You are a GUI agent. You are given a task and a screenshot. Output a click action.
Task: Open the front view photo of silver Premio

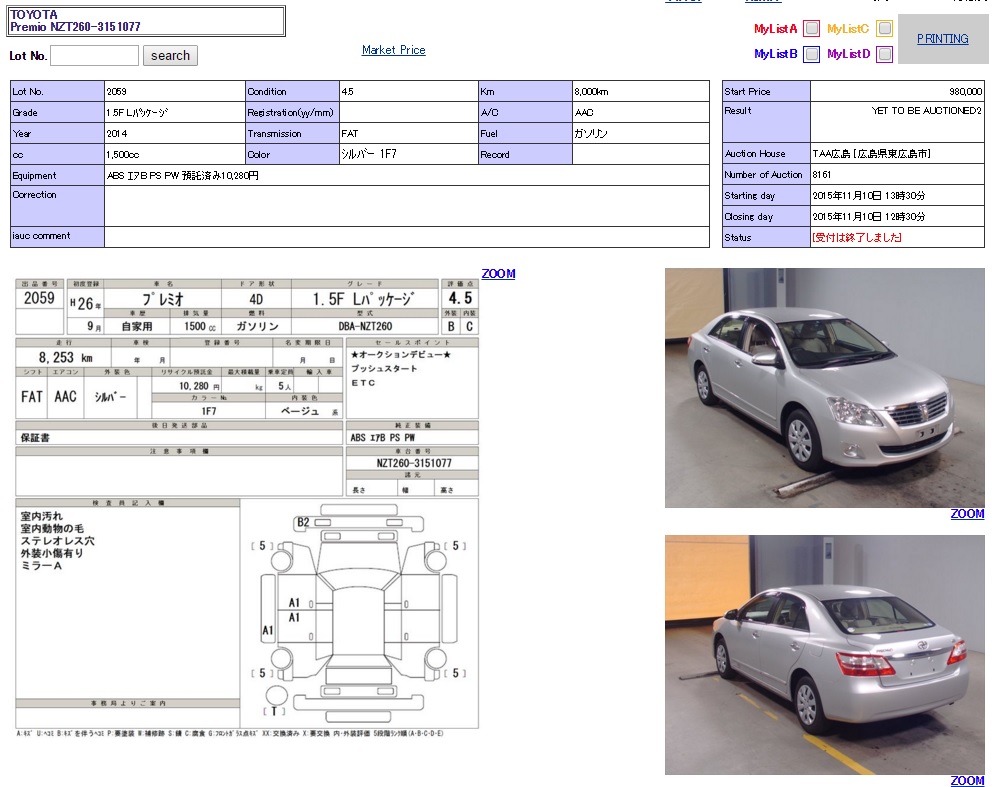click(x=824, y=388)
